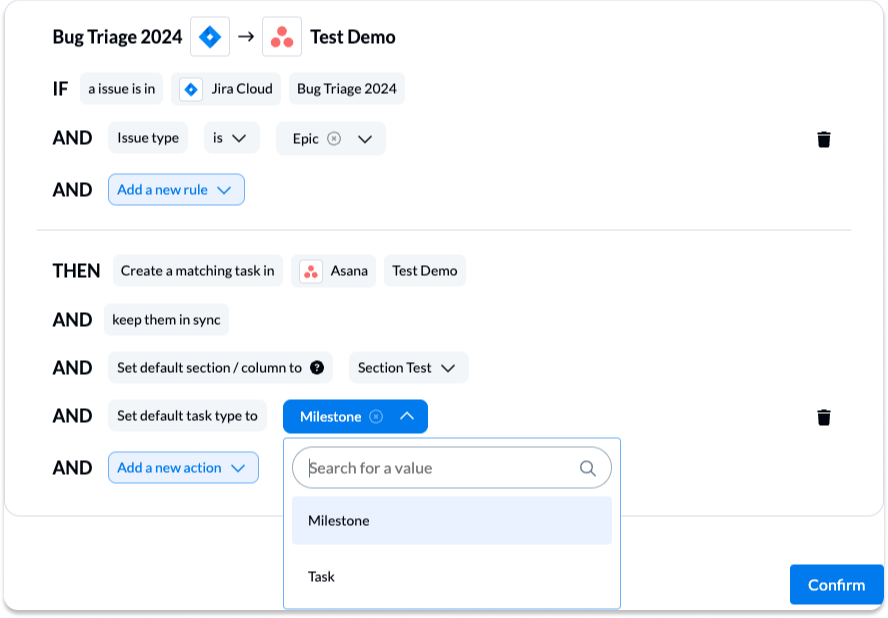Click the Asana app icon beside Test Demo
The image size is (888, 618).
pyautogui.click(x=280, y=36)
